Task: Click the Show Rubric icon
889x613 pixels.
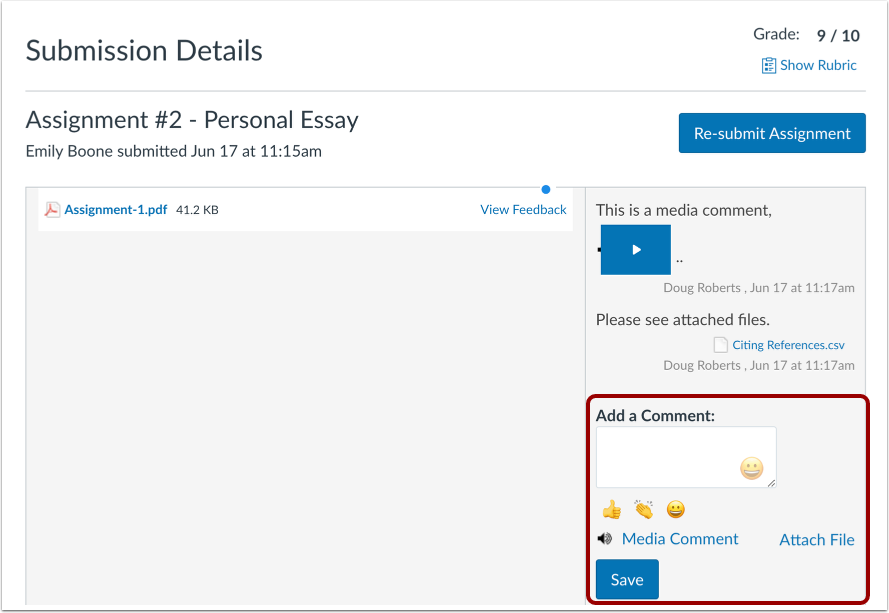Action: (x=768, y=66)
